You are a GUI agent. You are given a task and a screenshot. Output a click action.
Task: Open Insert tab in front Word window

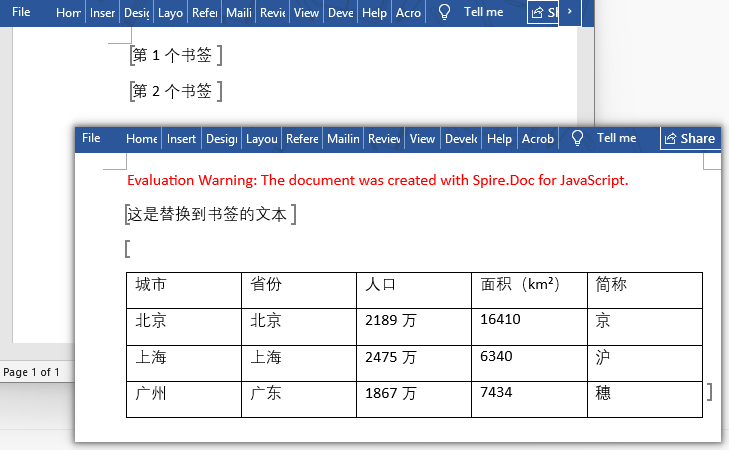point(181,139)
